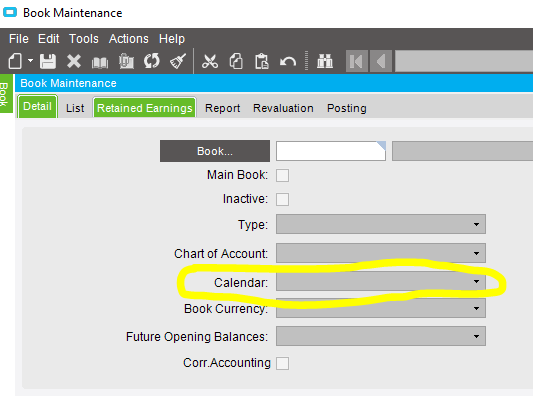Open search with the binoculars icon
Image resolution: width=533 pixels, height=396 pixels.
coord(325,62)
